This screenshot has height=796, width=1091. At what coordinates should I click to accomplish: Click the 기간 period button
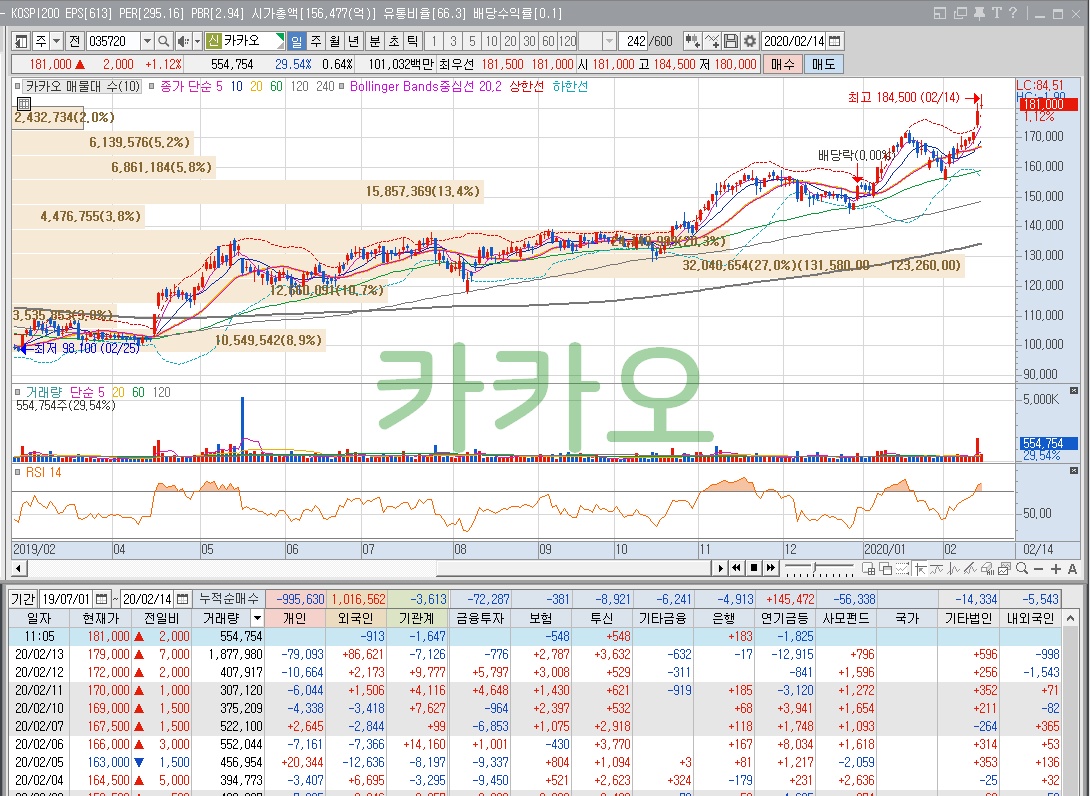(23, 599)
